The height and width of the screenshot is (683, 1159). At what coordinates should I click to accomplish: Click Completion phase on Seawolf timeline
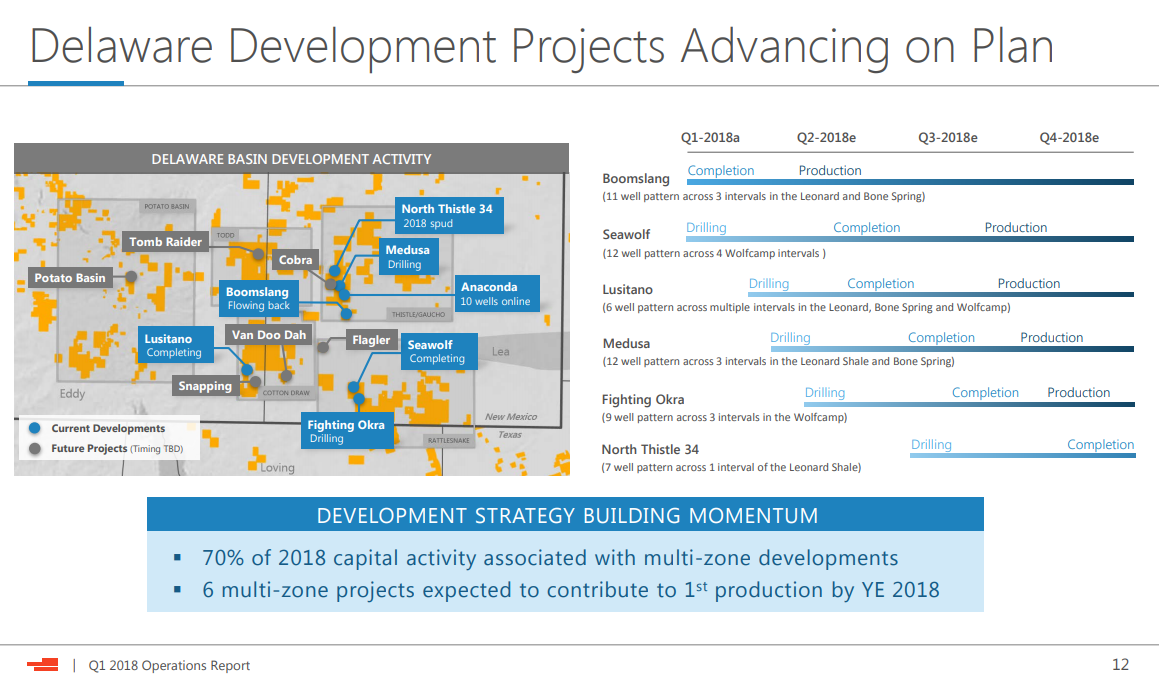pyautogui.click(x=866, y=228)
